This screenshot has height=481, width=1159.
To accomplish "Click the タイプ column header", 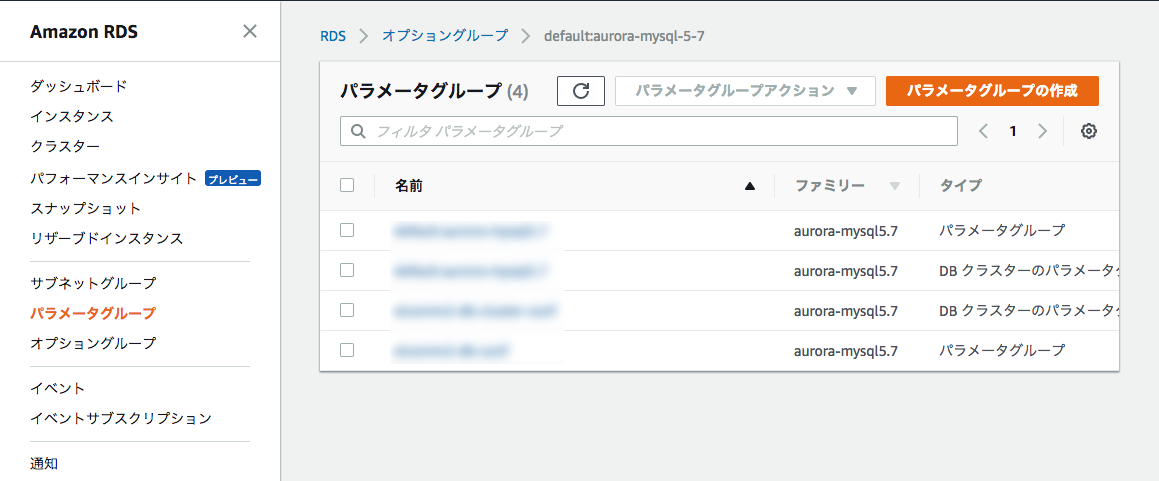I will [961, 186].
